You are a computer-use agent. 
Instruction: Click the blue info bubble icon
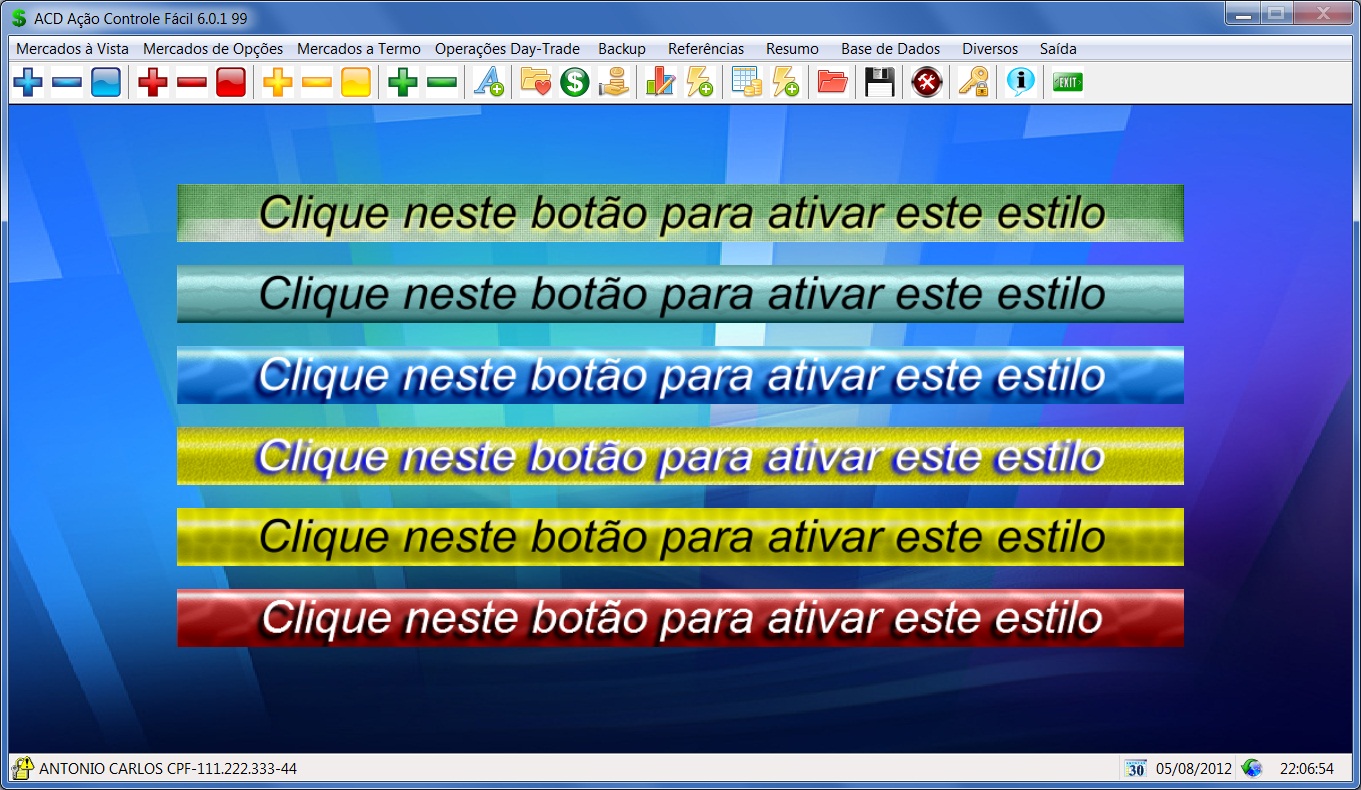(1020, 82)
